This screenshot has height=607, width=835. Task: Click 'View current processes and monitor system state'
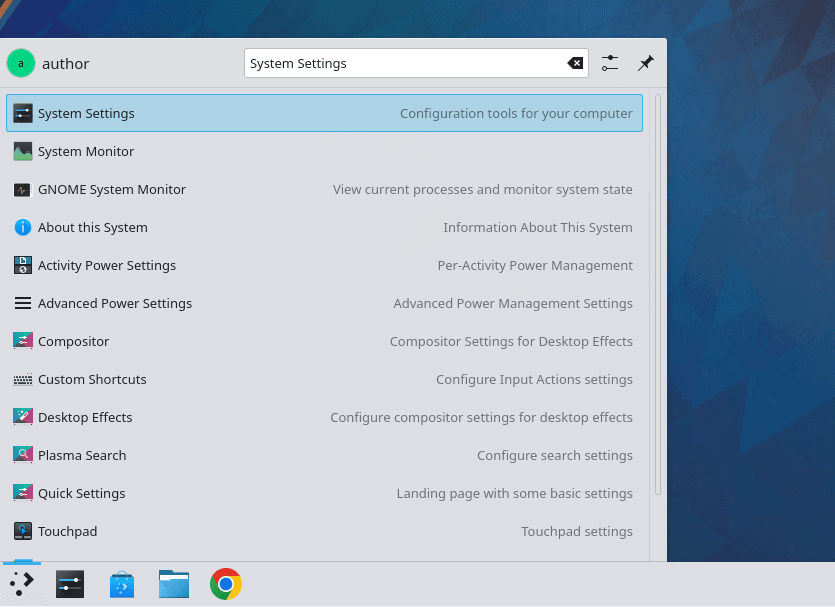482,190
